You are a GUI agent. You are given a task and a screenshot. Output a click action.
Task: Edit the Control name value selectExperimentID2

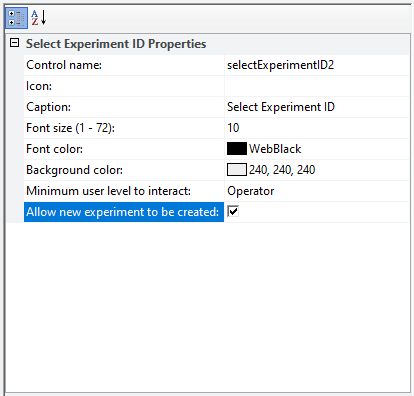317,65
